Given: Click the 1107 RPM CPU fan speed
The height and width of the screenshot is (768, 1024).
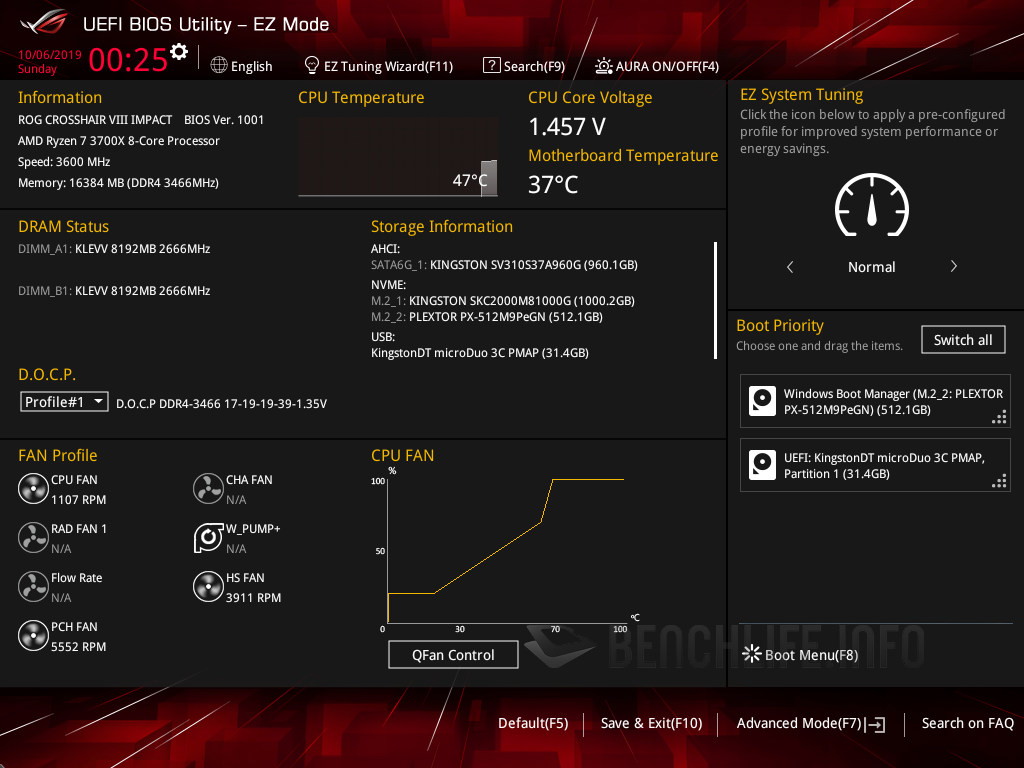Looking at the screenshot, I should [x=78, y=500].
